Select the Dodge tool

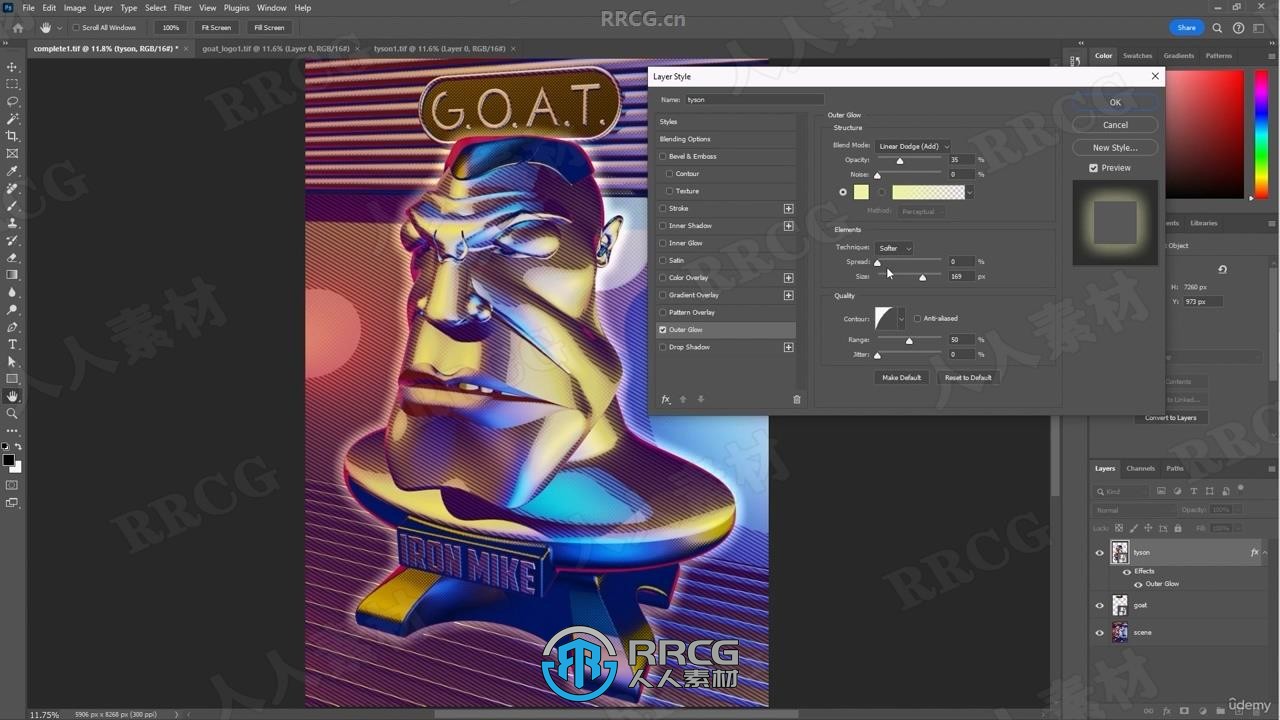[x=12, y=309]
